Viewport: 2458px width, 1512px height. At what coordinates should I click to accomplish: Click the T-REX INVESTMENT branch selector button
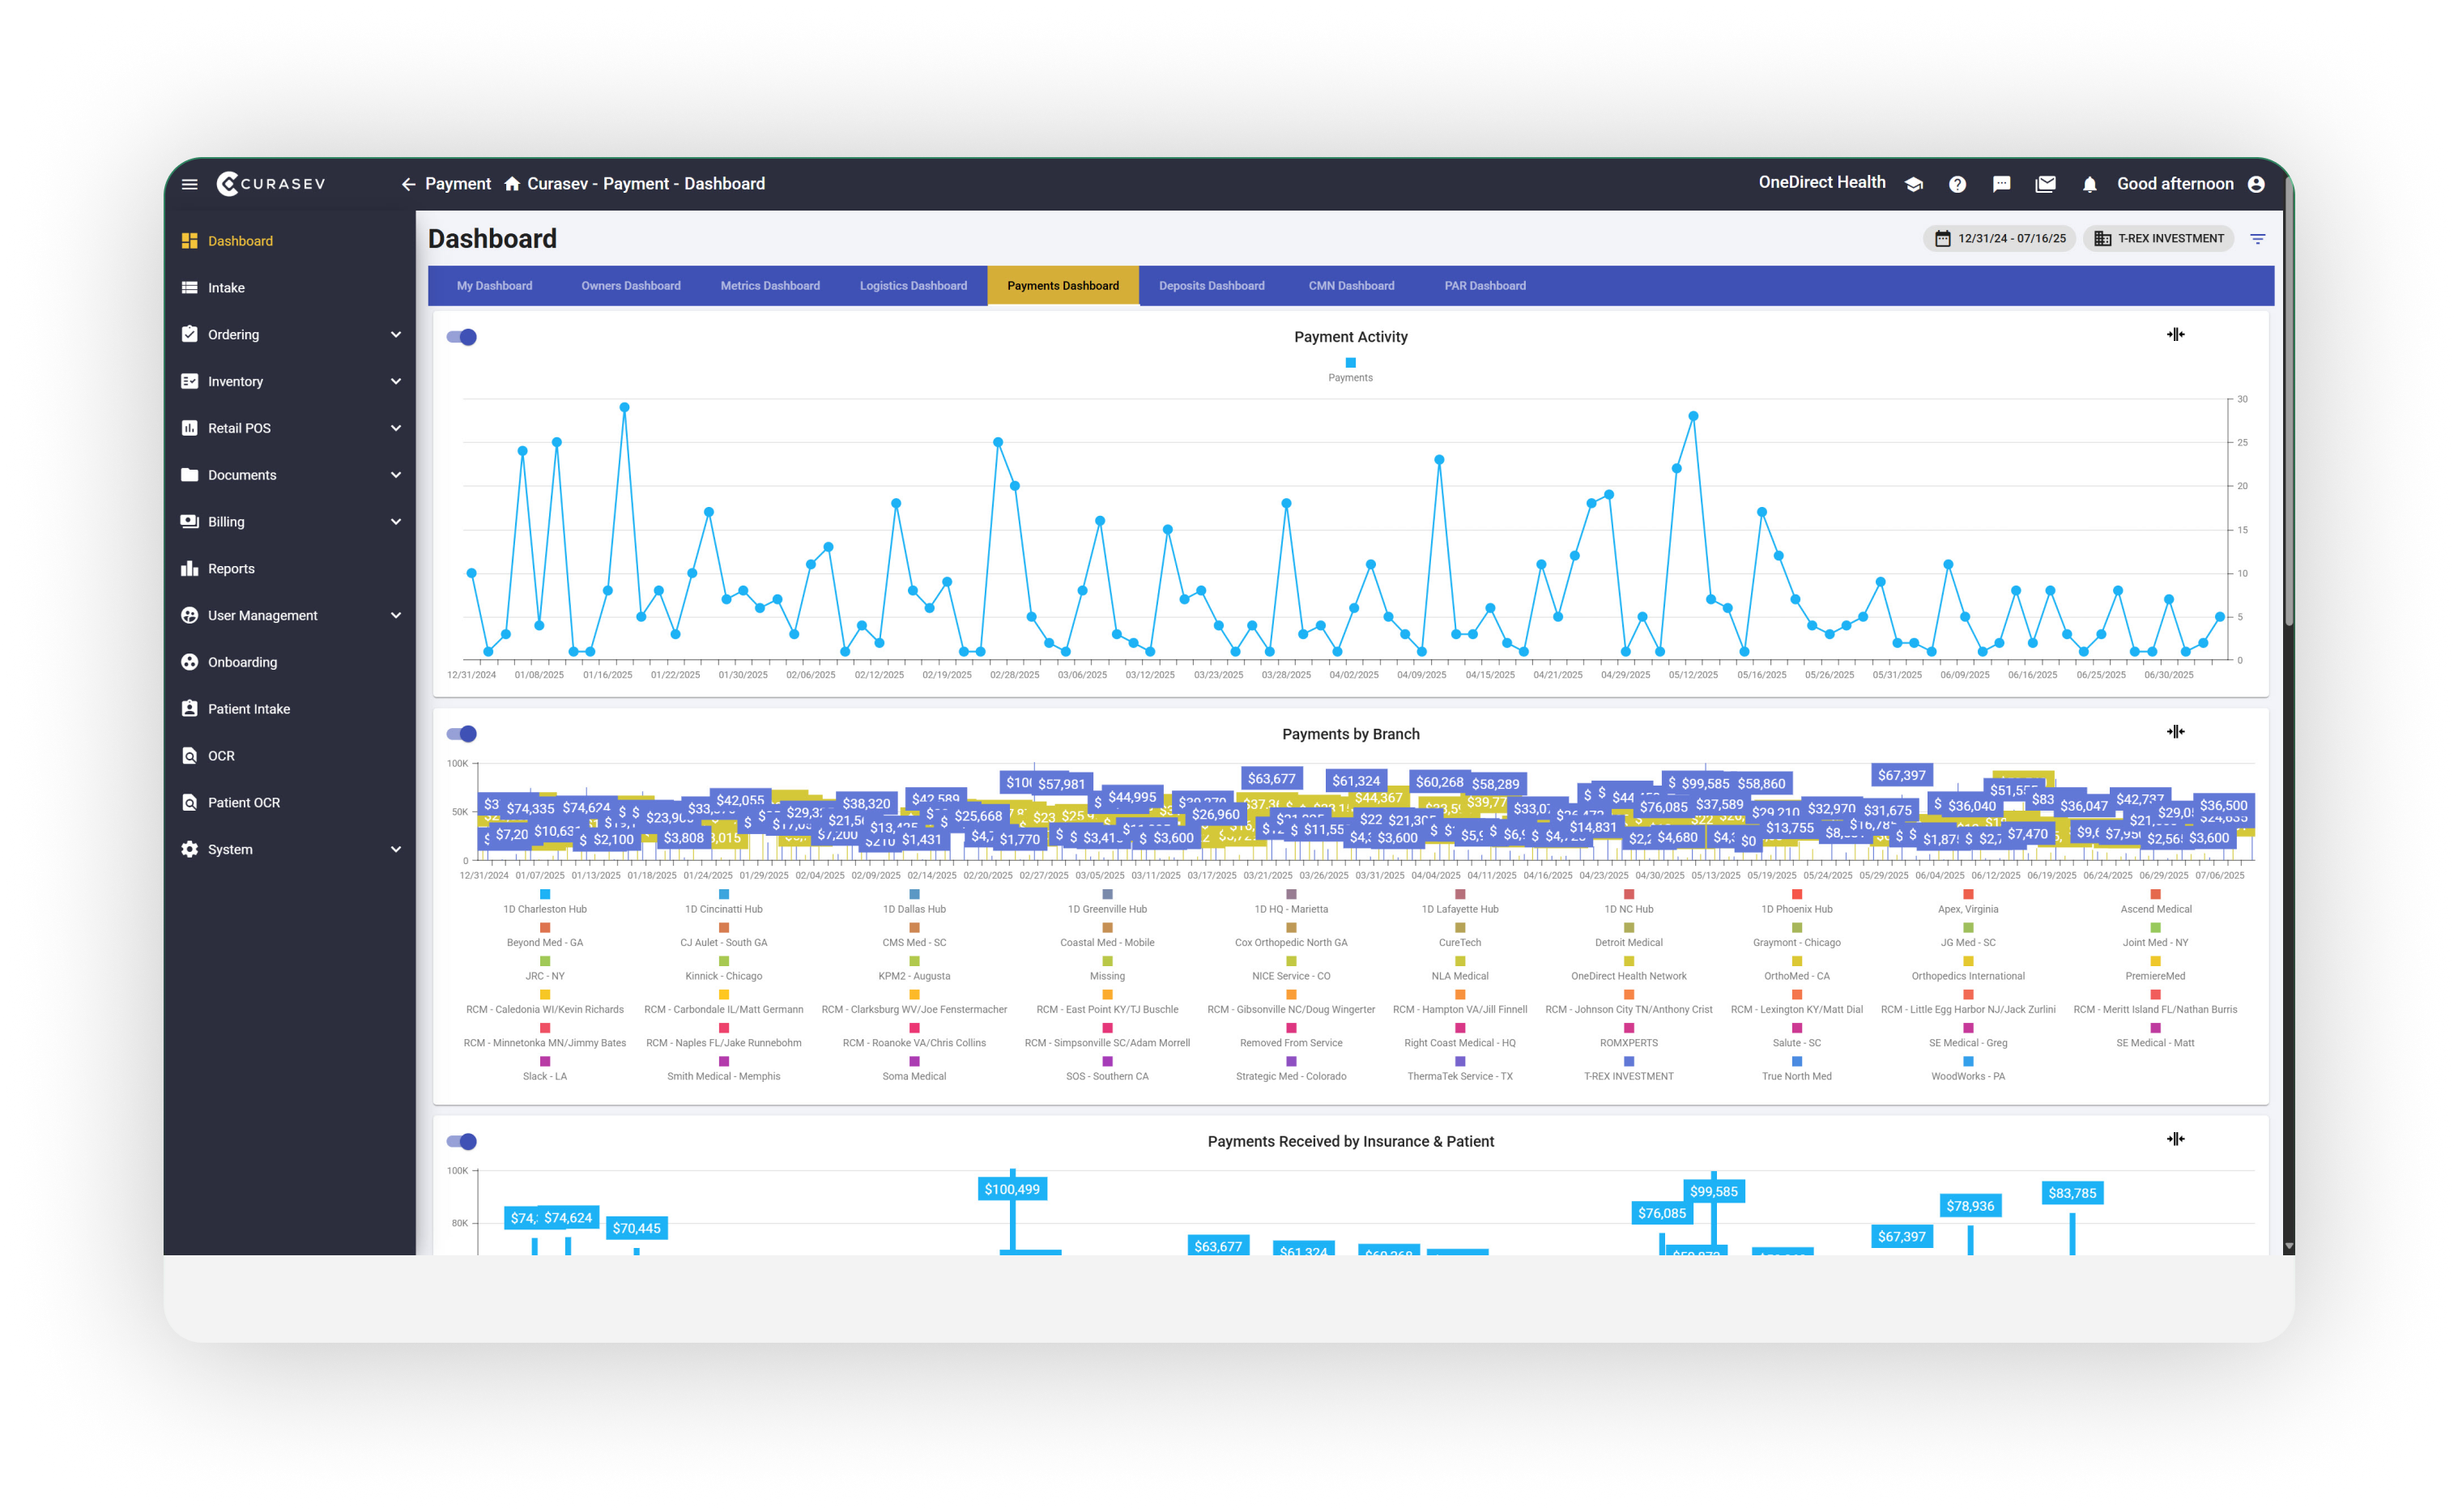tap(2159, 239)
